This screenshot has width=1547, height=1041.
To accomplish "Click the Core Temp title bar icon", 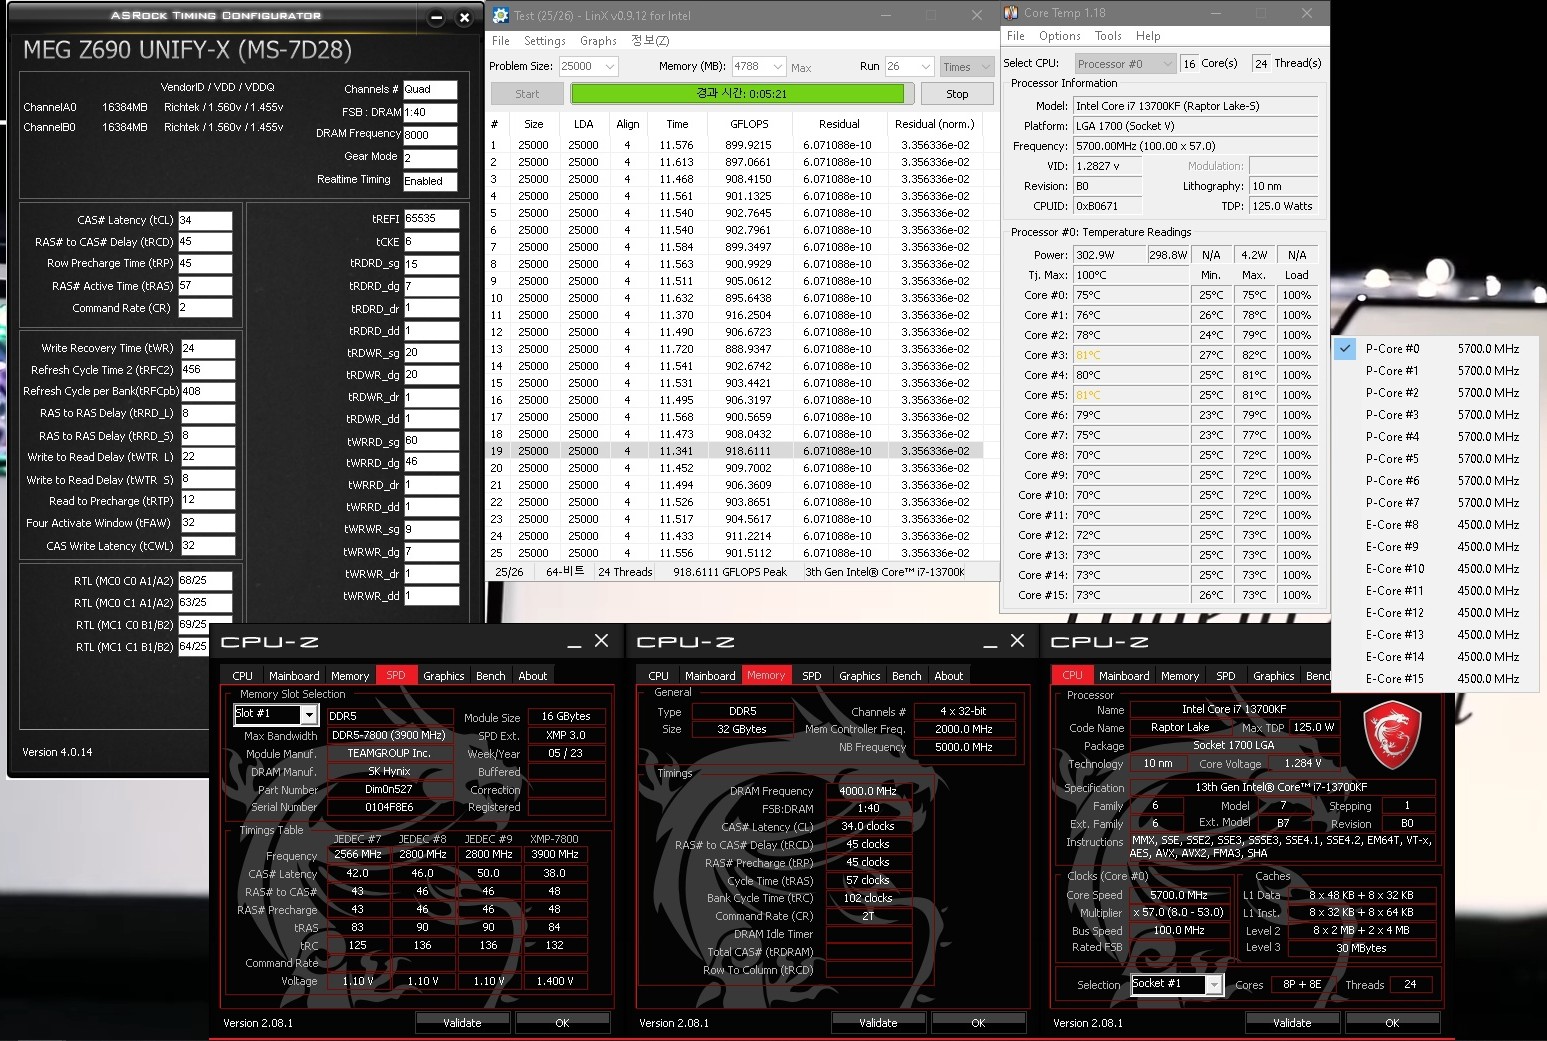I will pos(1011,13).
